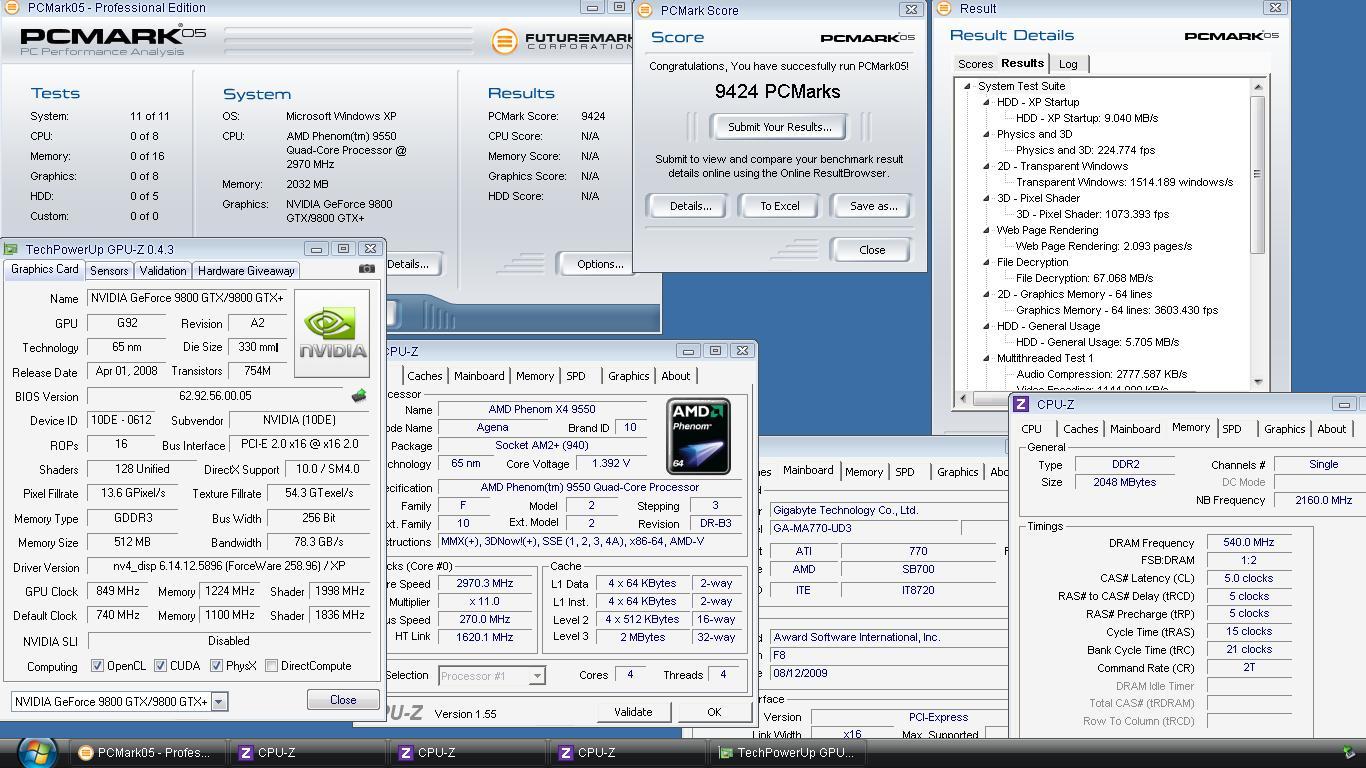Click the BIOS Version field in GPU-Z
The height and width of the screenshot is (768, 1366).
click(x=216, y=396)
